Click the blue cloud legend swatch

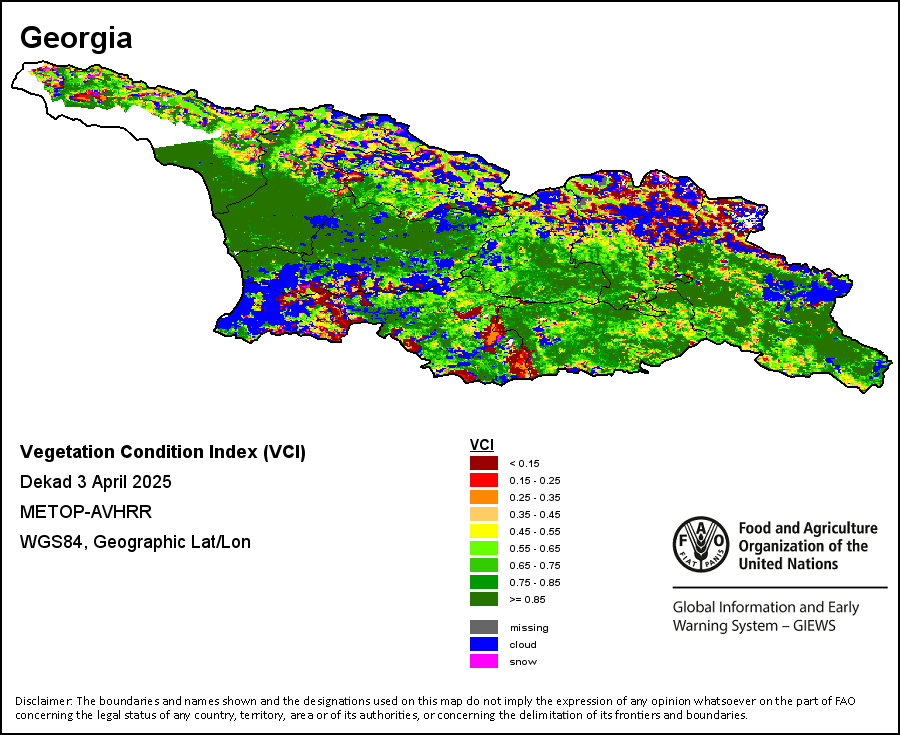484,644
